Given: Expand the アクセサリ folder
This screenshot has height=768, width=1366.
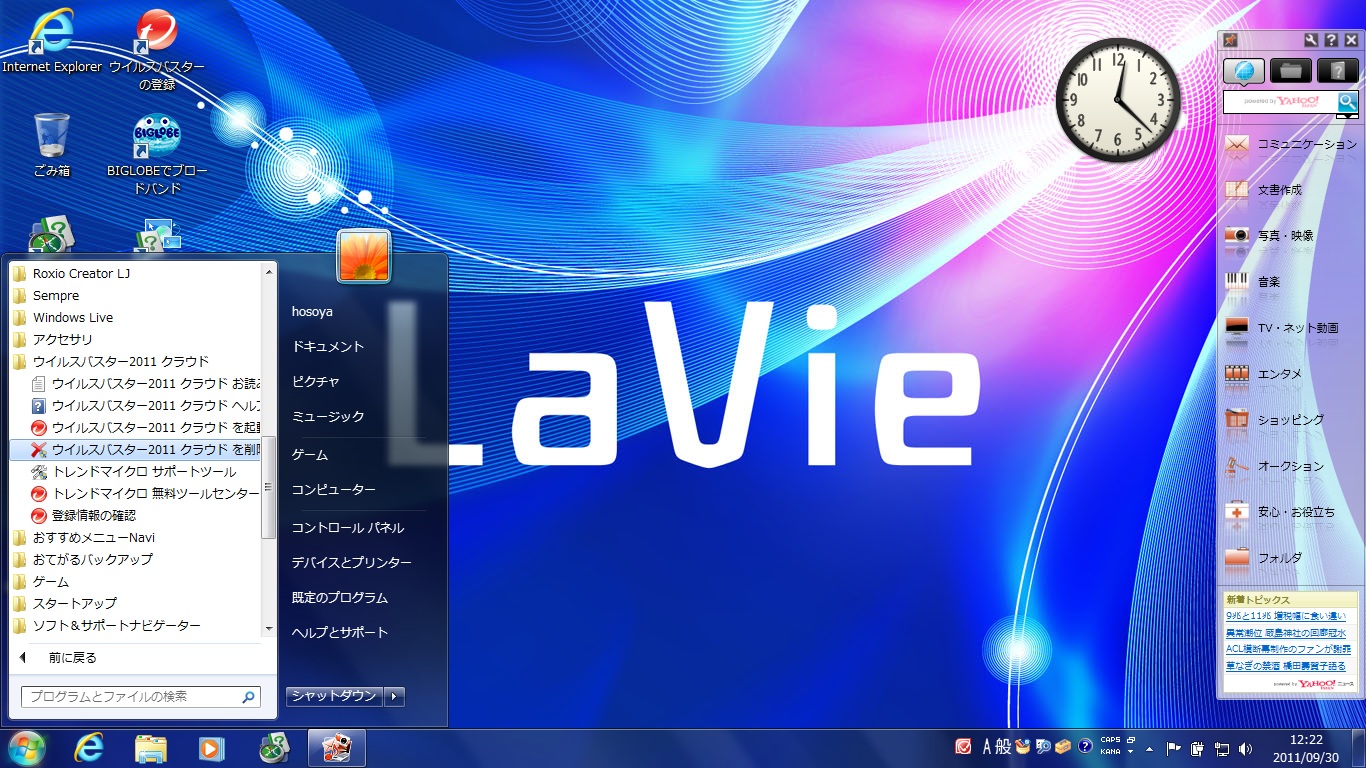Looking at the screenshot, I should coord(135,339).
